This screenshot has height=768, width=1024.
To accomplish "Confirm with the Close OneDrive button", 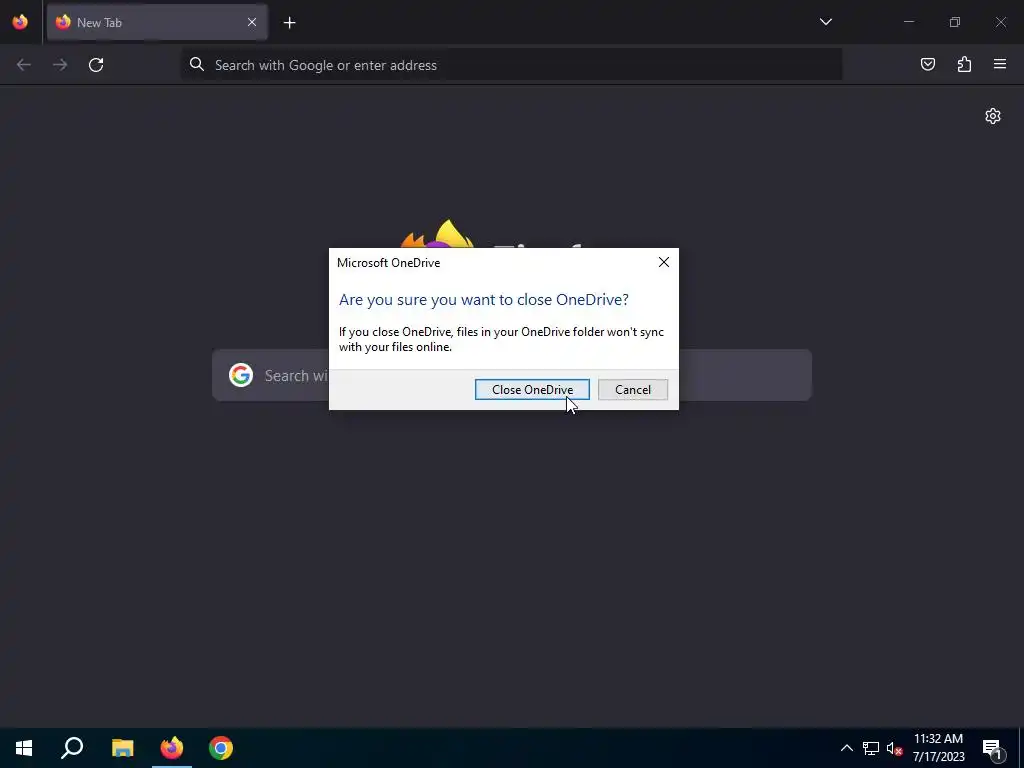I will point(532,390).
